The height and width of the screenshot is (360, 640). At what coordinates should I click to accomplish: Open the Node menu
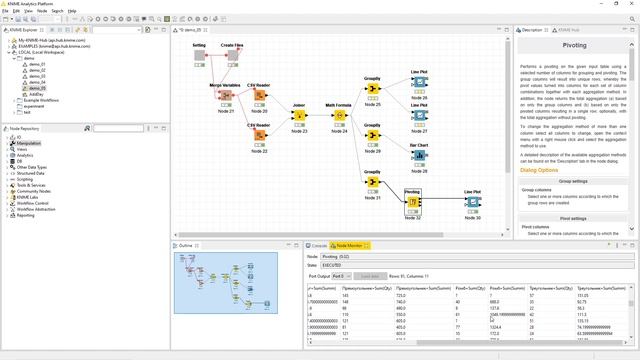[x=42, y=11]
